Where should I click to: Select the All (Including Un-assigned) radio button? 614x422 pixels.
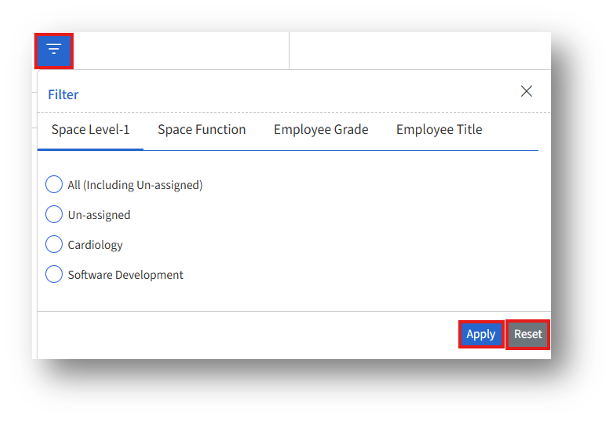coord(54,185)
